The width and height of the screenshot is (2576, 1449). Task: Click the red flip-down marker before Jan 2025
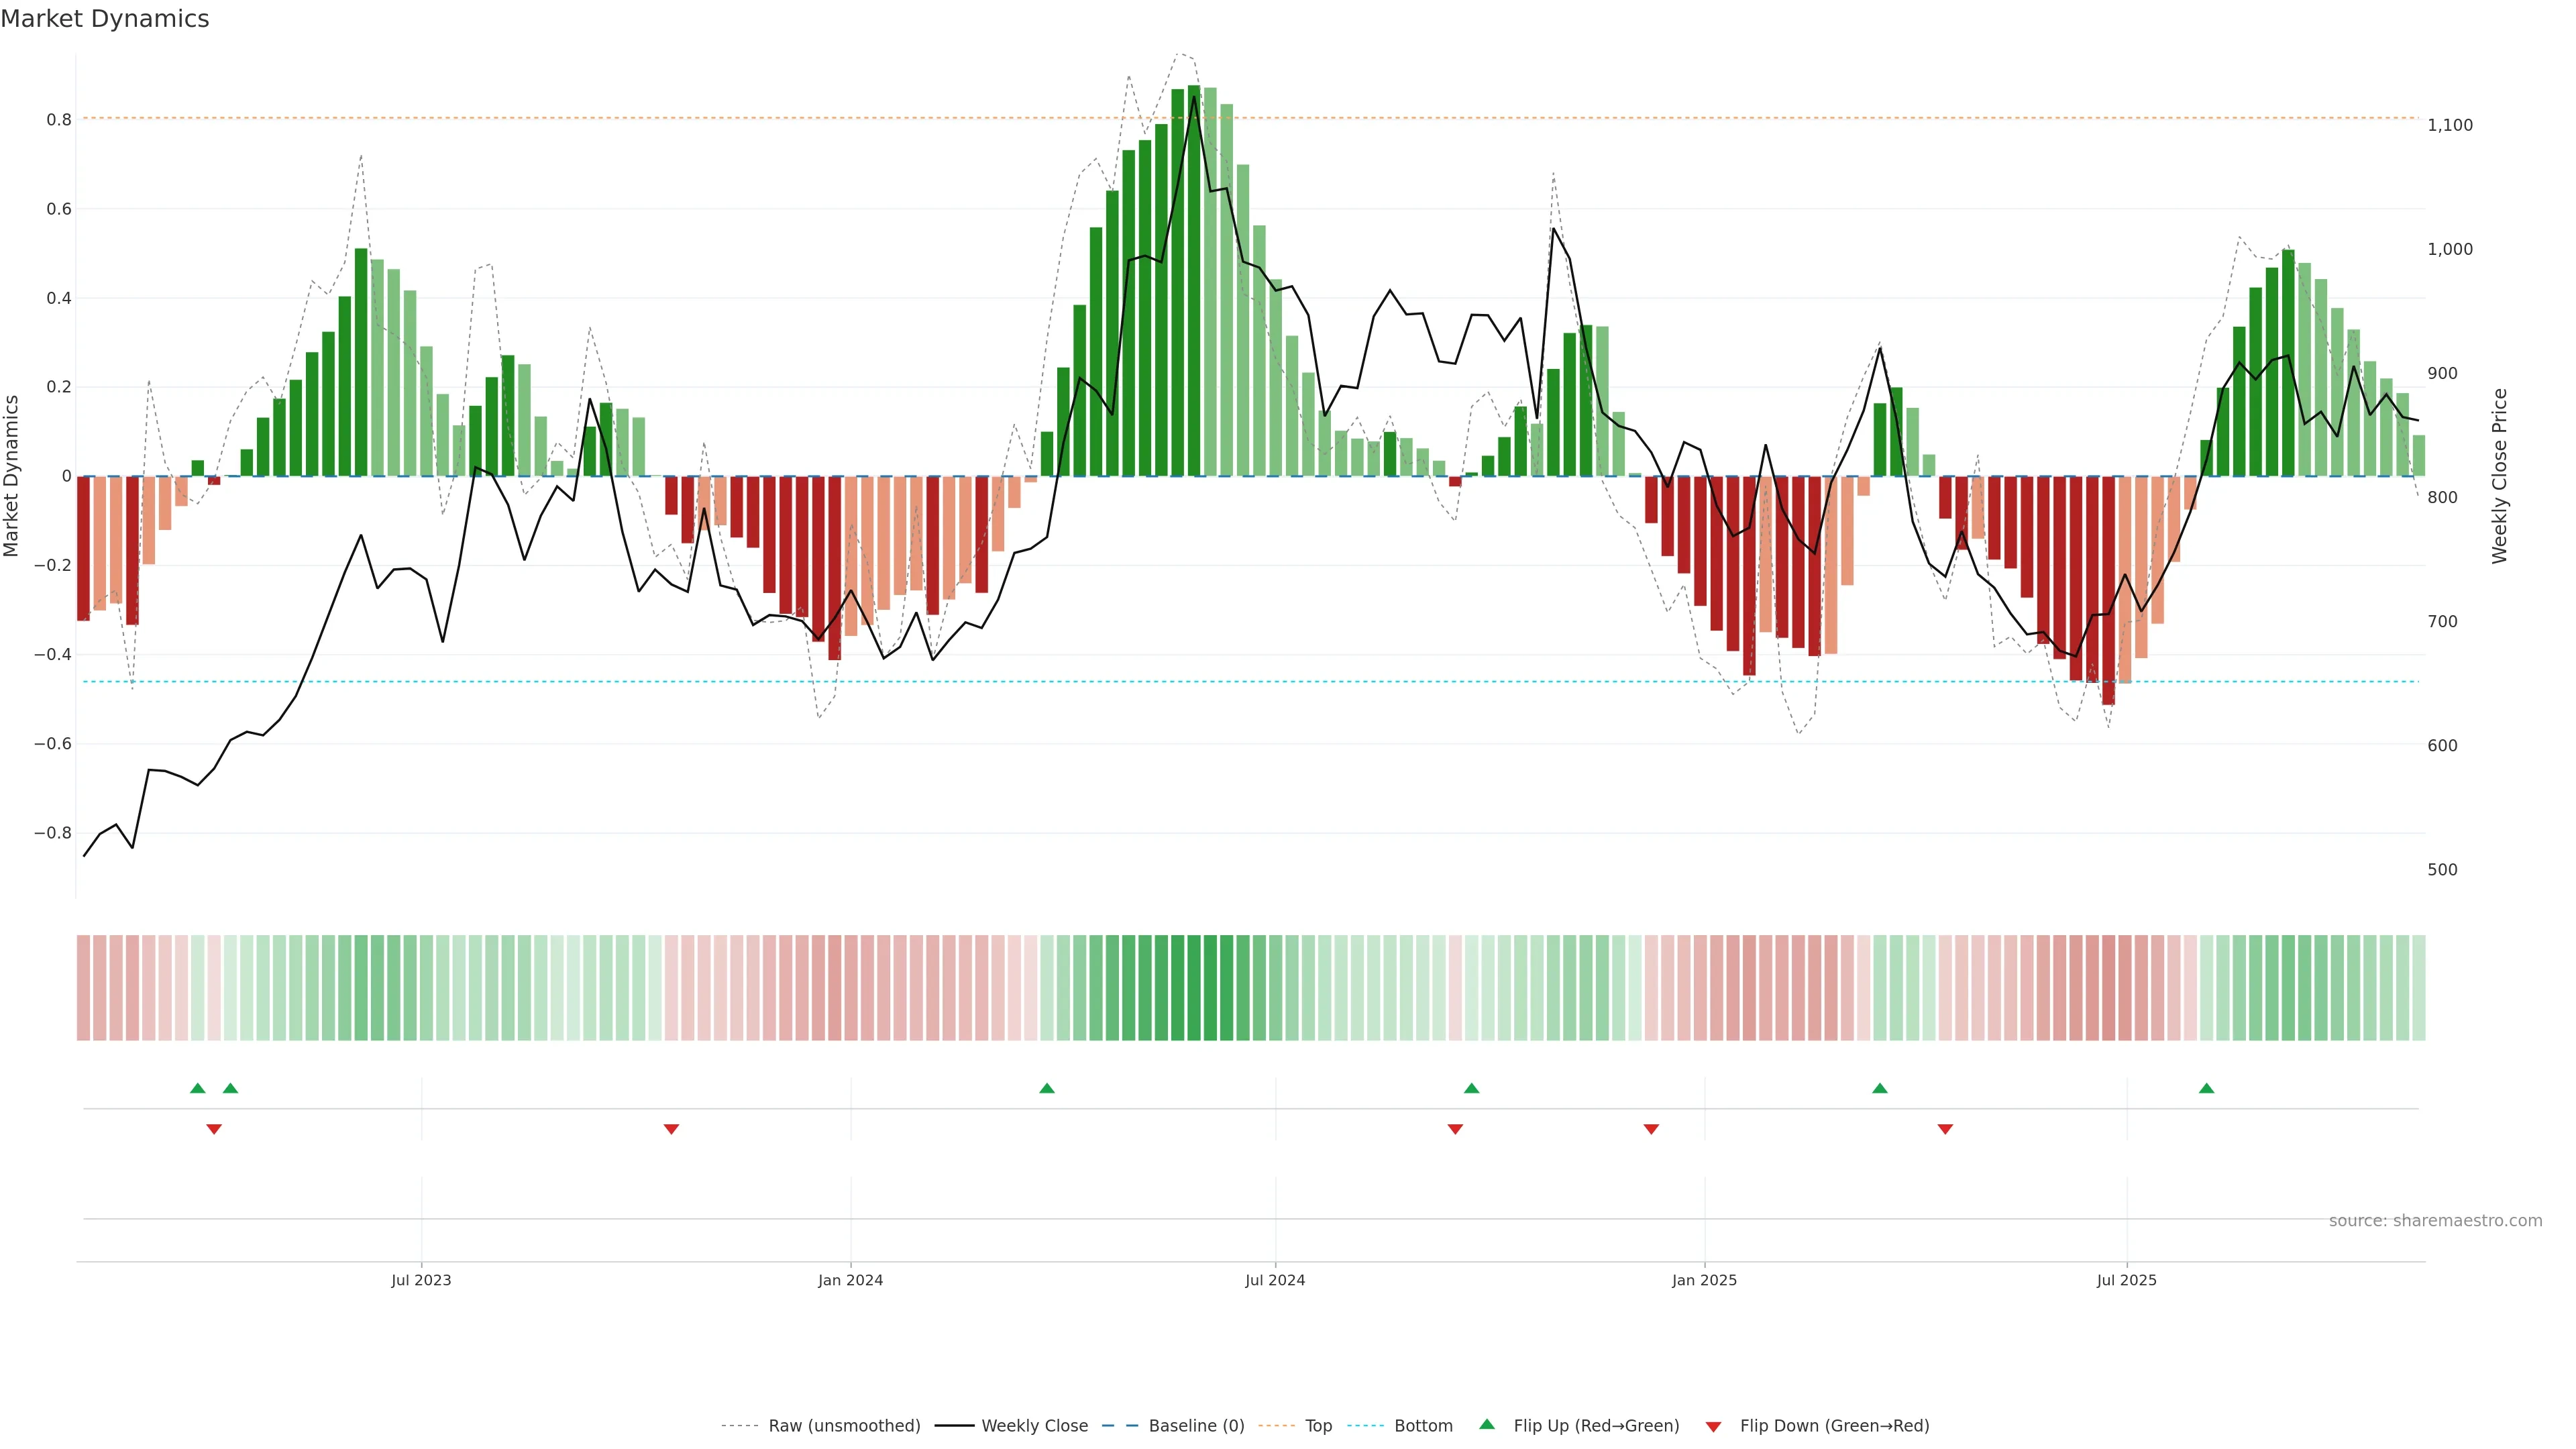(x=1651, y=1129)
